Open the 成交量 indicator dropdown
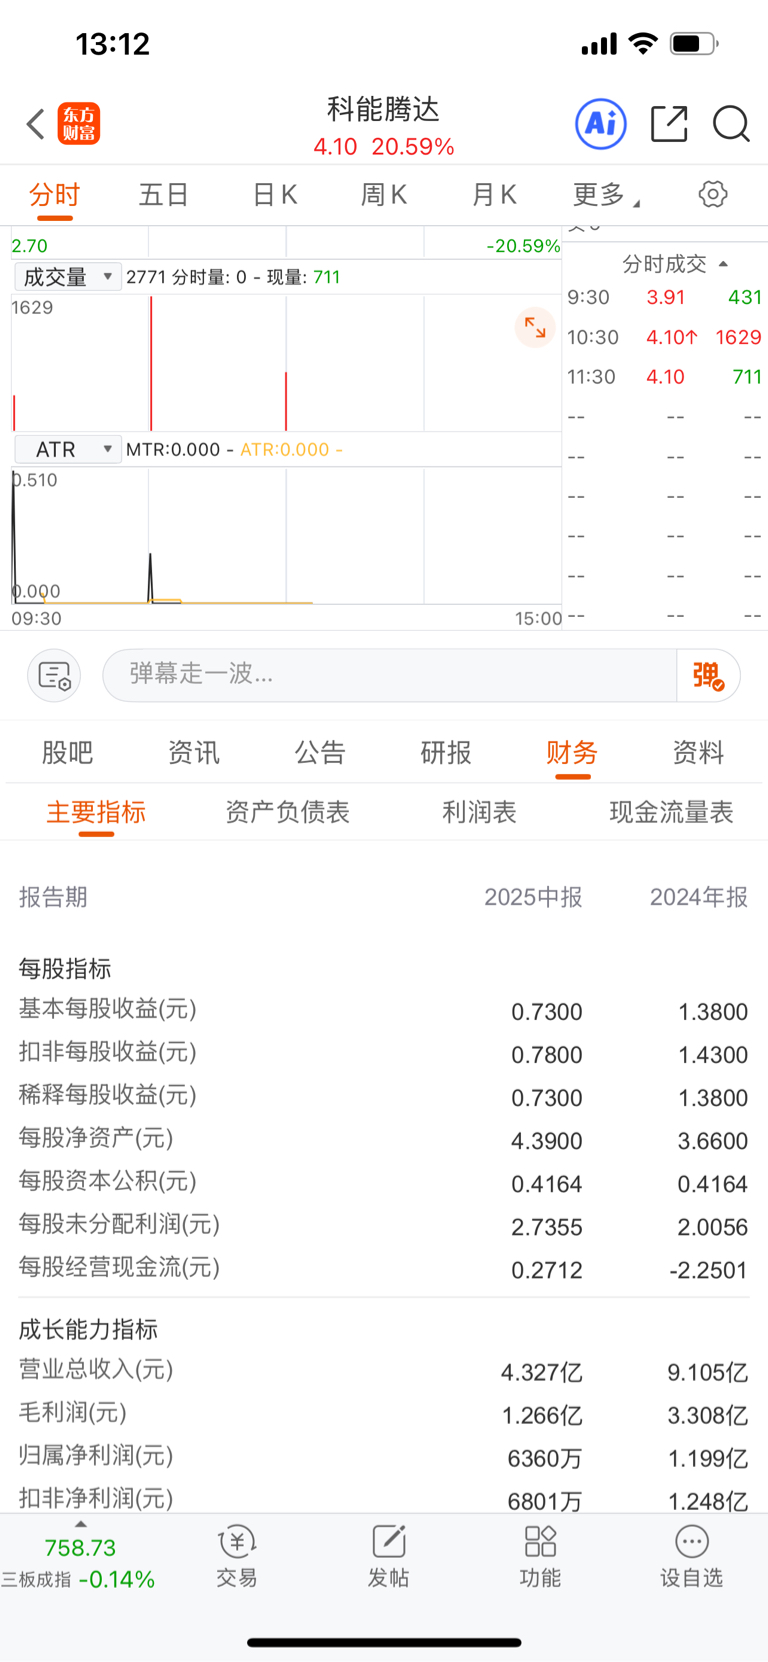Image resolution: width=768 pixels, height=1662 pixels. click(67, 277)
